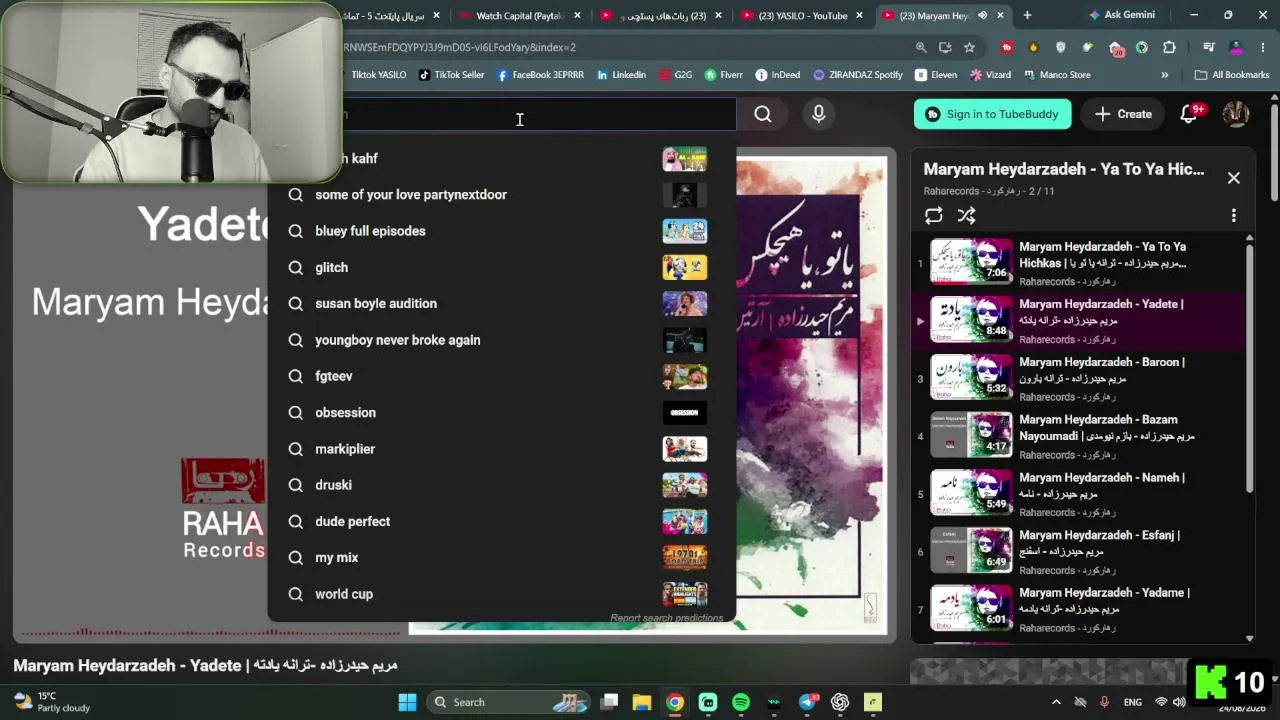Open Chrome zoom magnifier in address bar

(x=921, y=47)
